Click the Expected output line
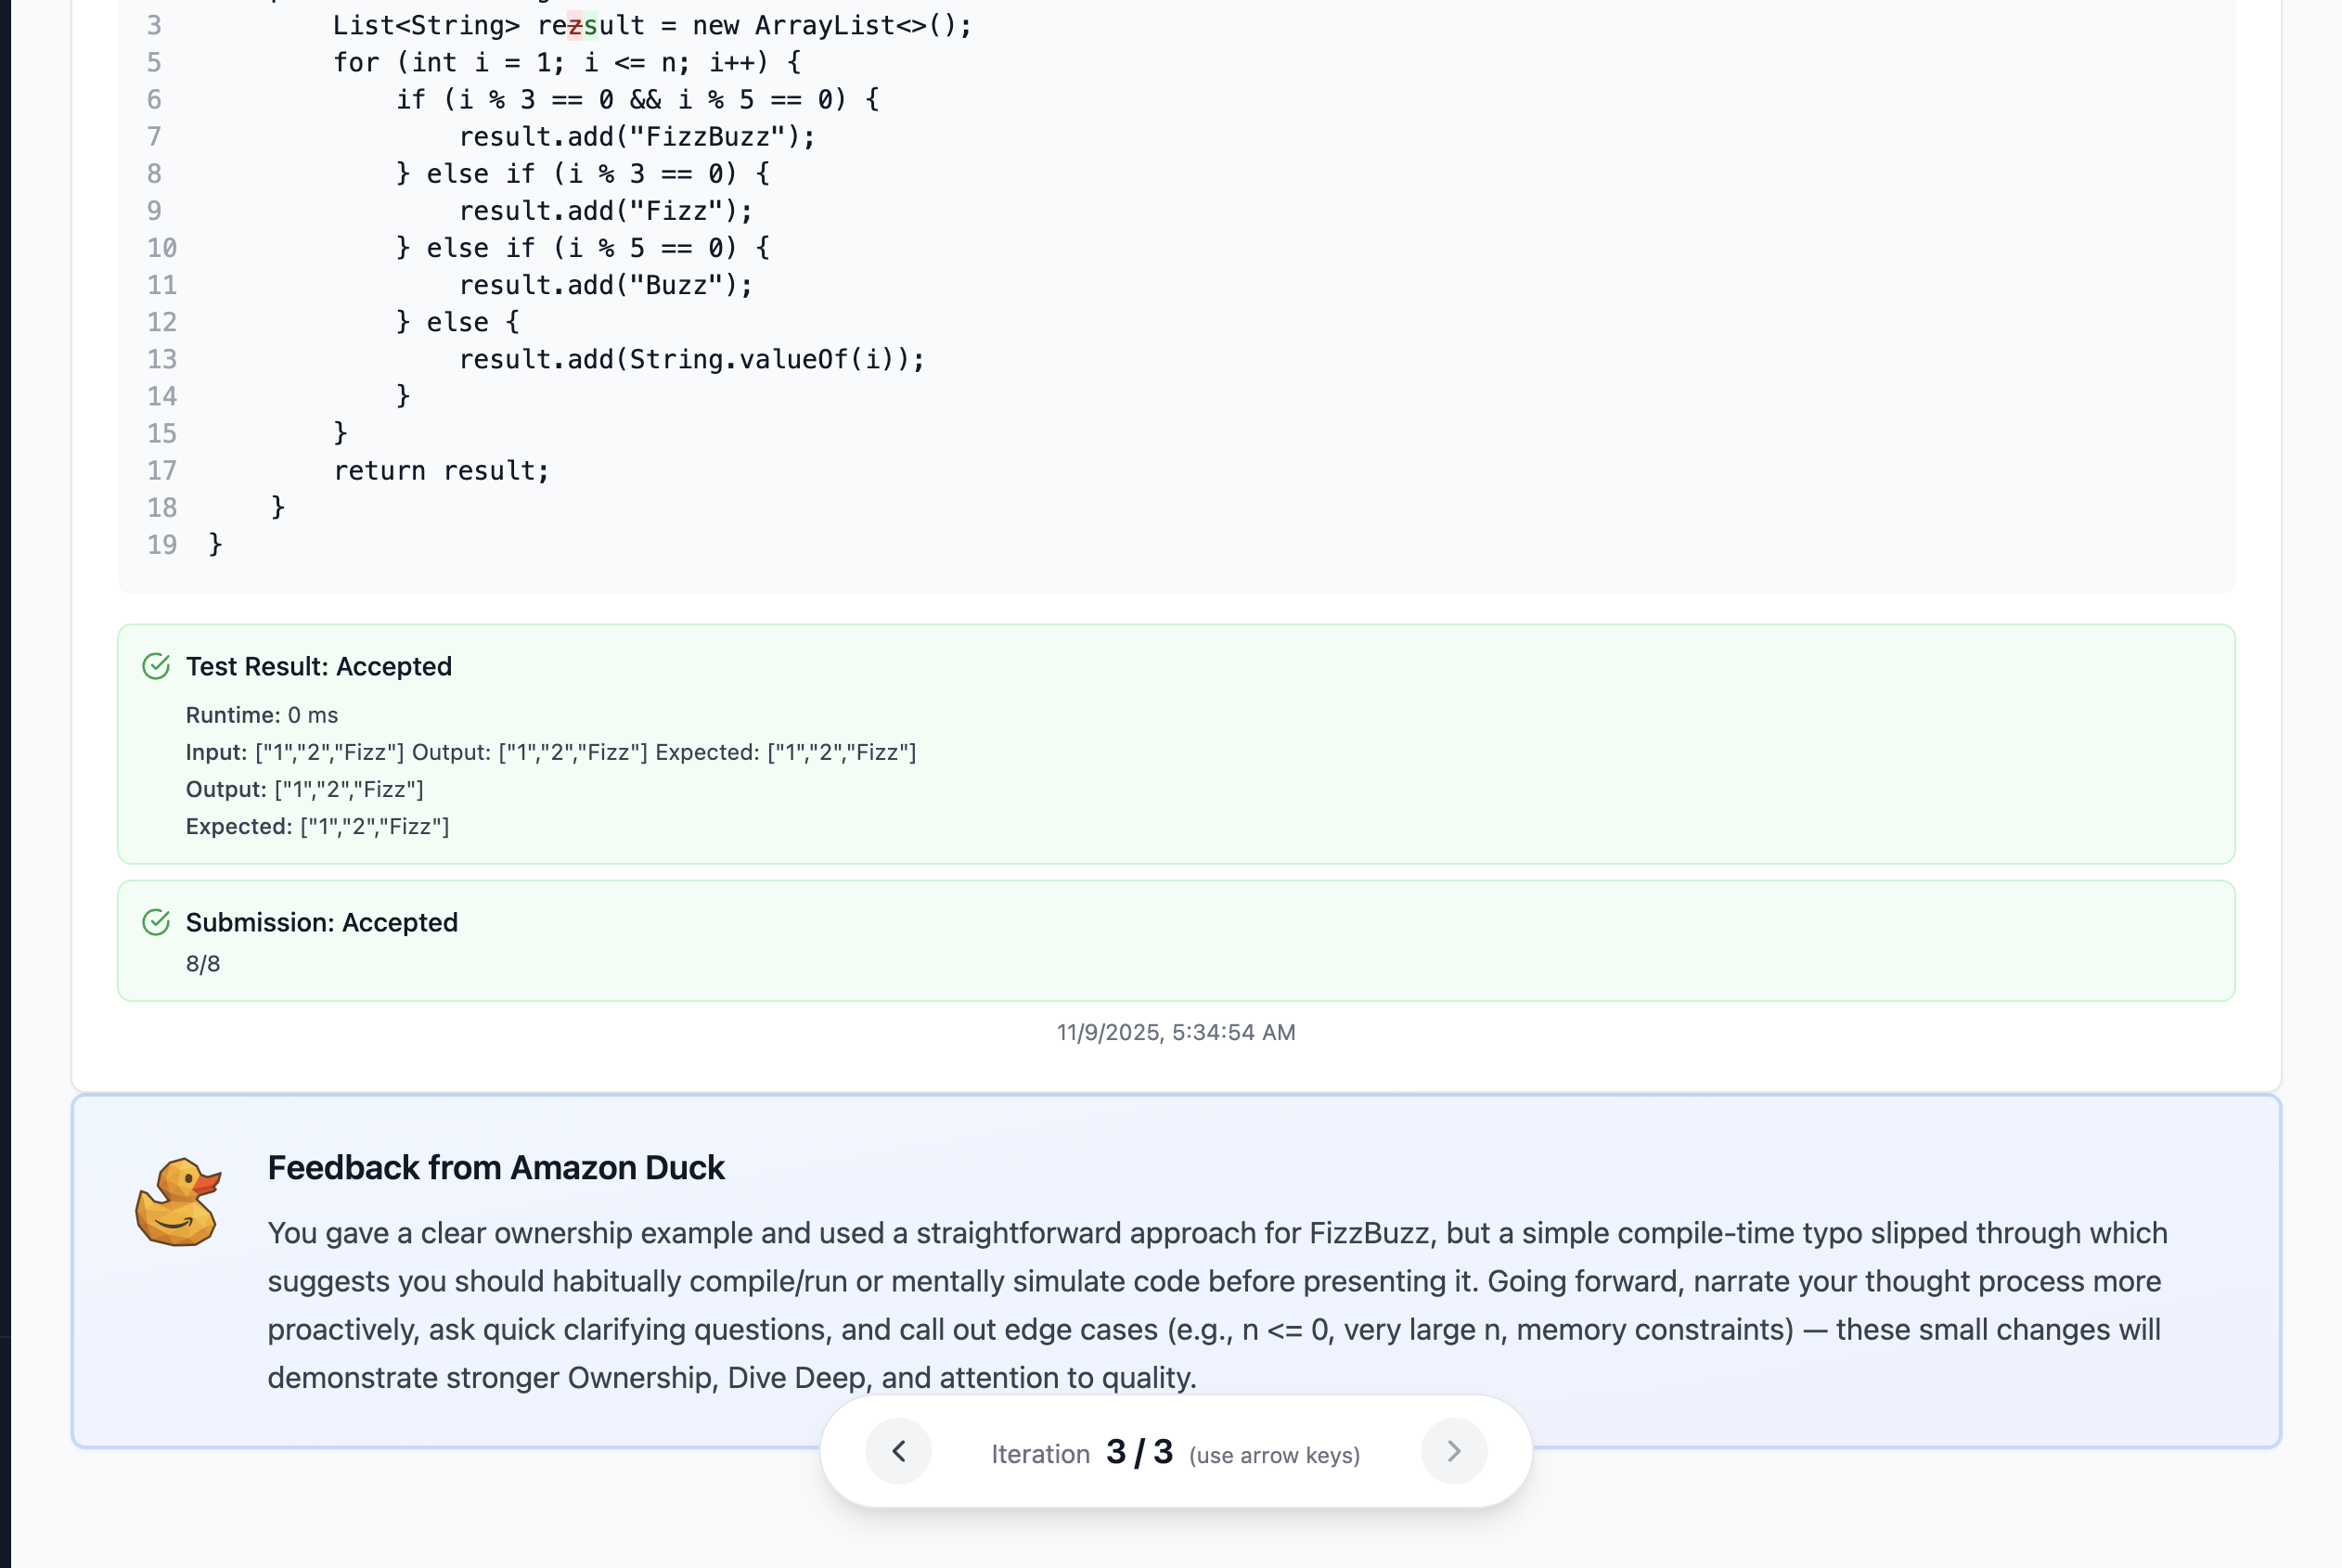The width and height of the screenshot is (2342, 1568). [317, 826]
